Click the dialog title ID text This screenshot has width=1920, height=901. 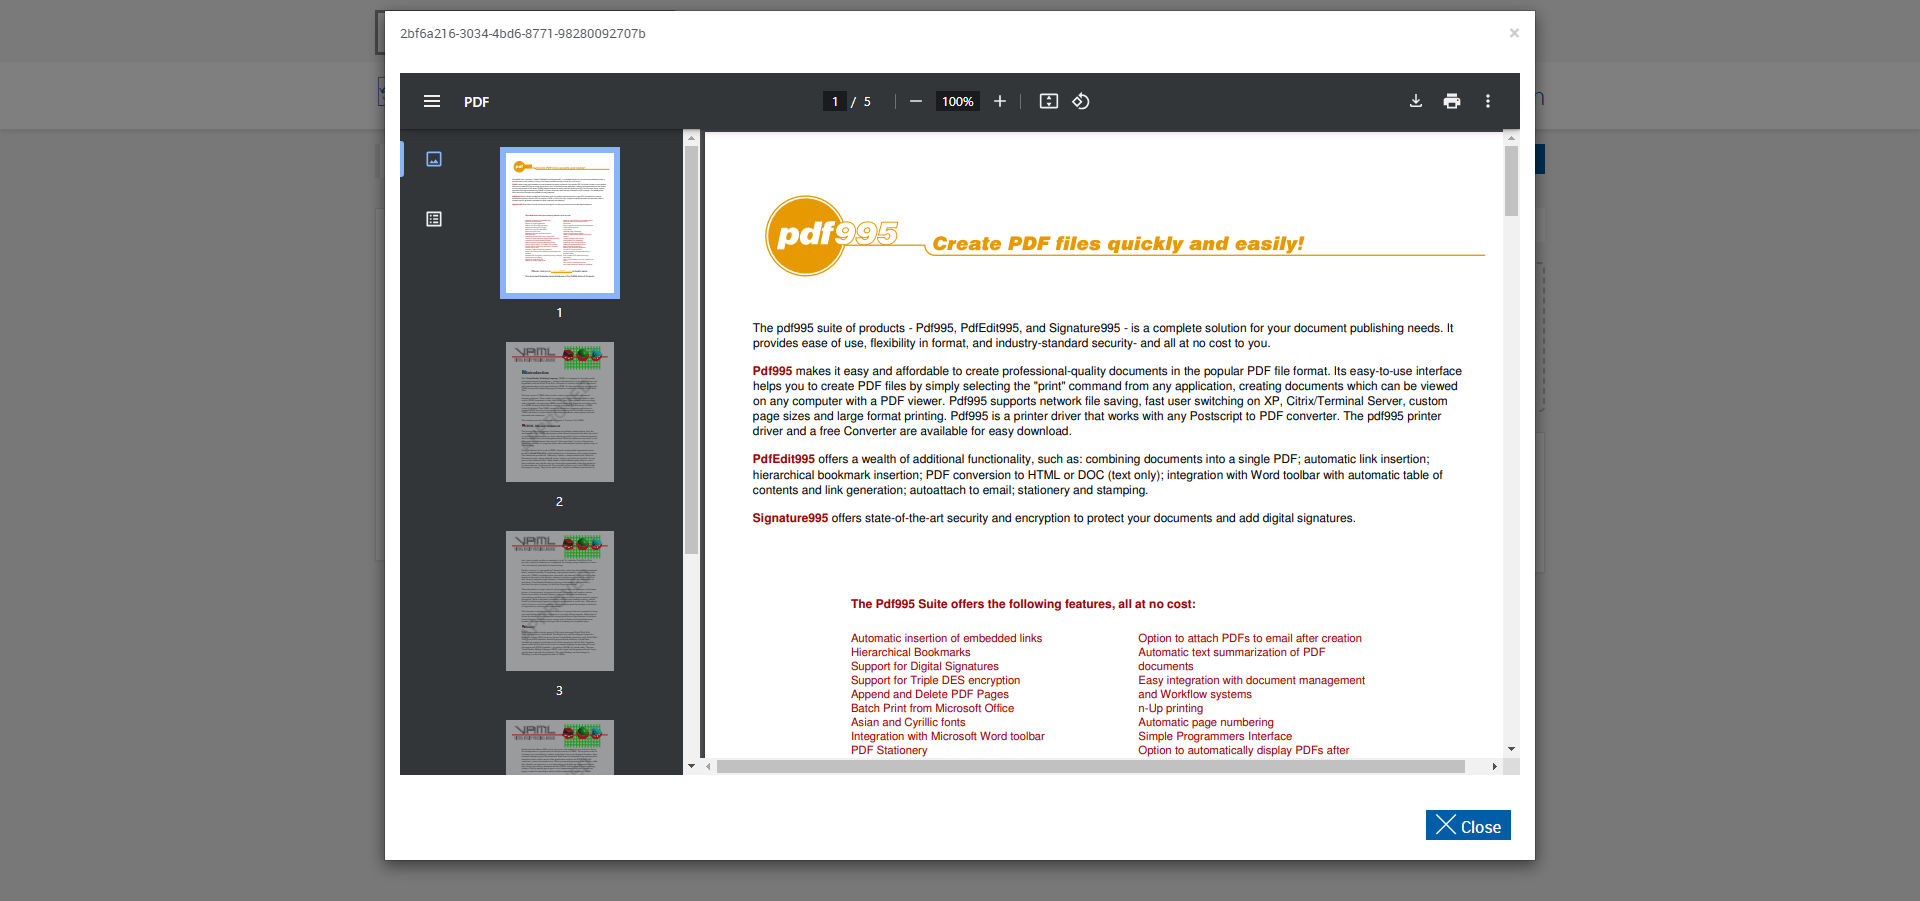click(522, 33)
